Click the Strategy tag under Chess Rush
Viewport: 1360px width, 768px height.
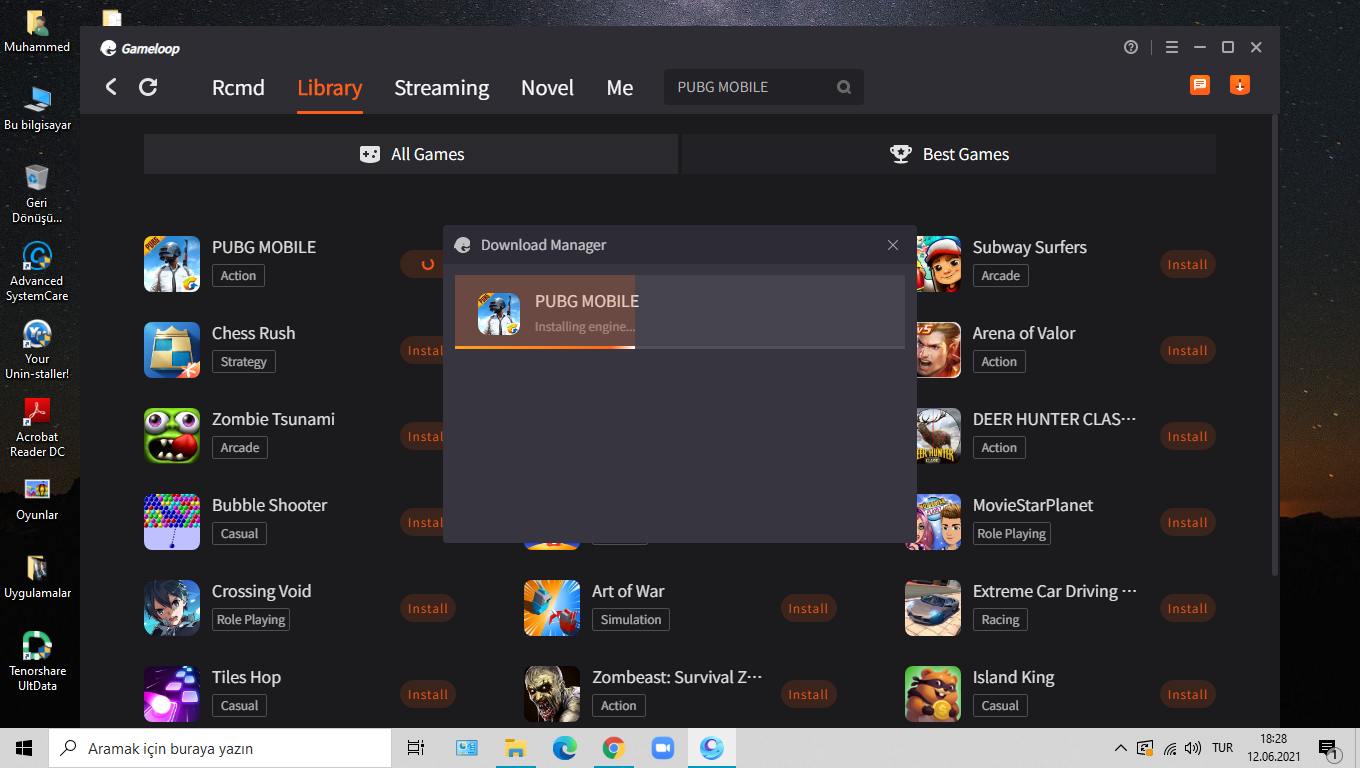(244, 362)
